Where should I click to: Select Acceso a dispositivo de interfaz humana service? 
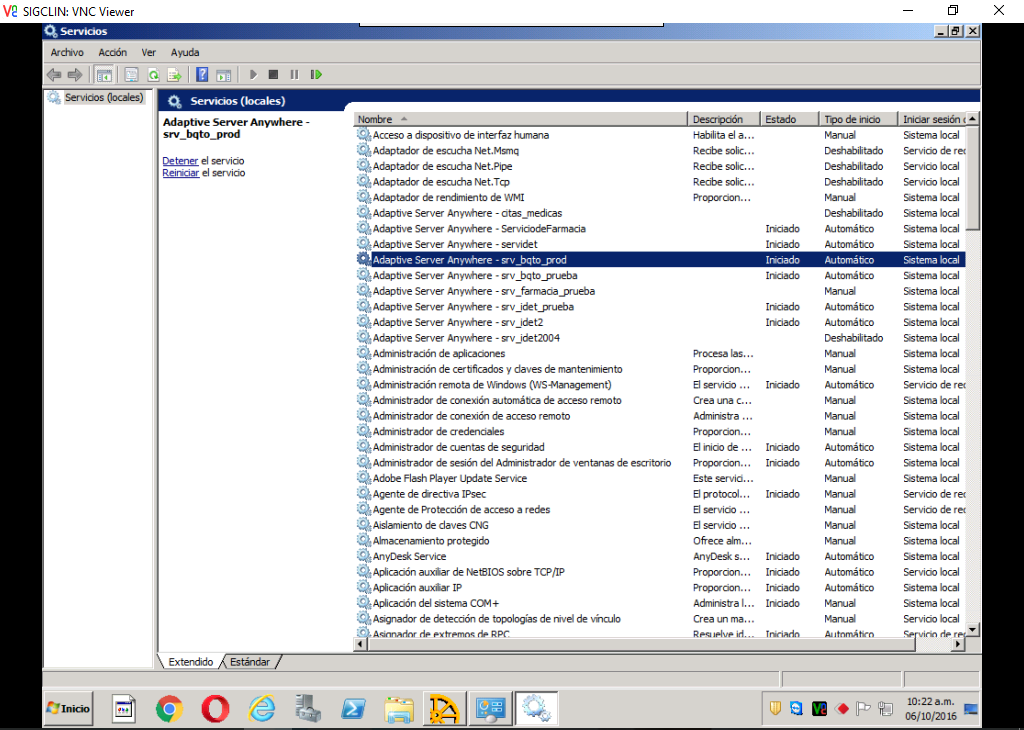click(x=660, y=135)
